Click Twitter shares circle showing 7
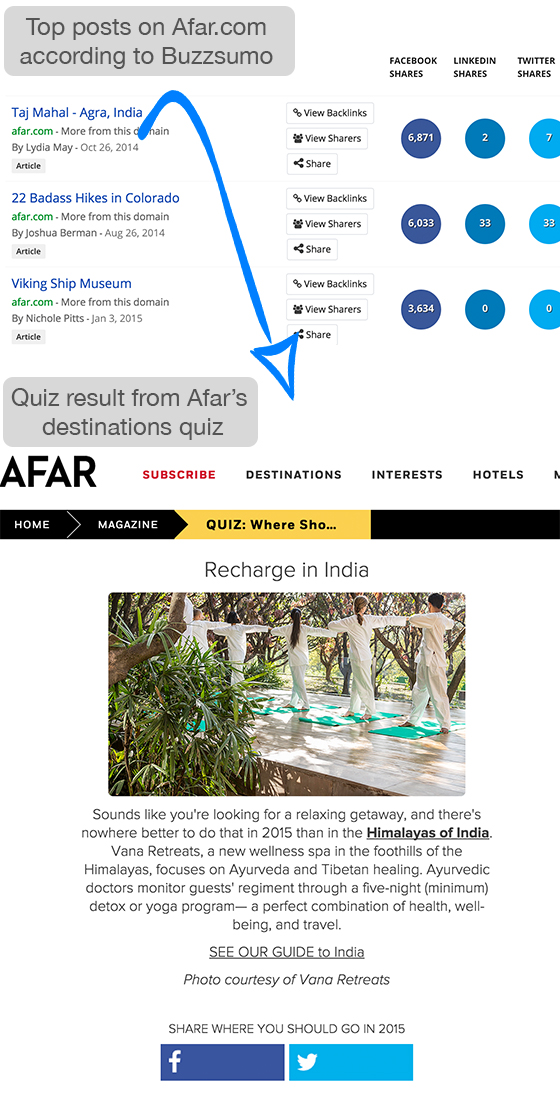The height and width of the screenshot is (1093, 560). pyautogui.click(x=545, y=138)
